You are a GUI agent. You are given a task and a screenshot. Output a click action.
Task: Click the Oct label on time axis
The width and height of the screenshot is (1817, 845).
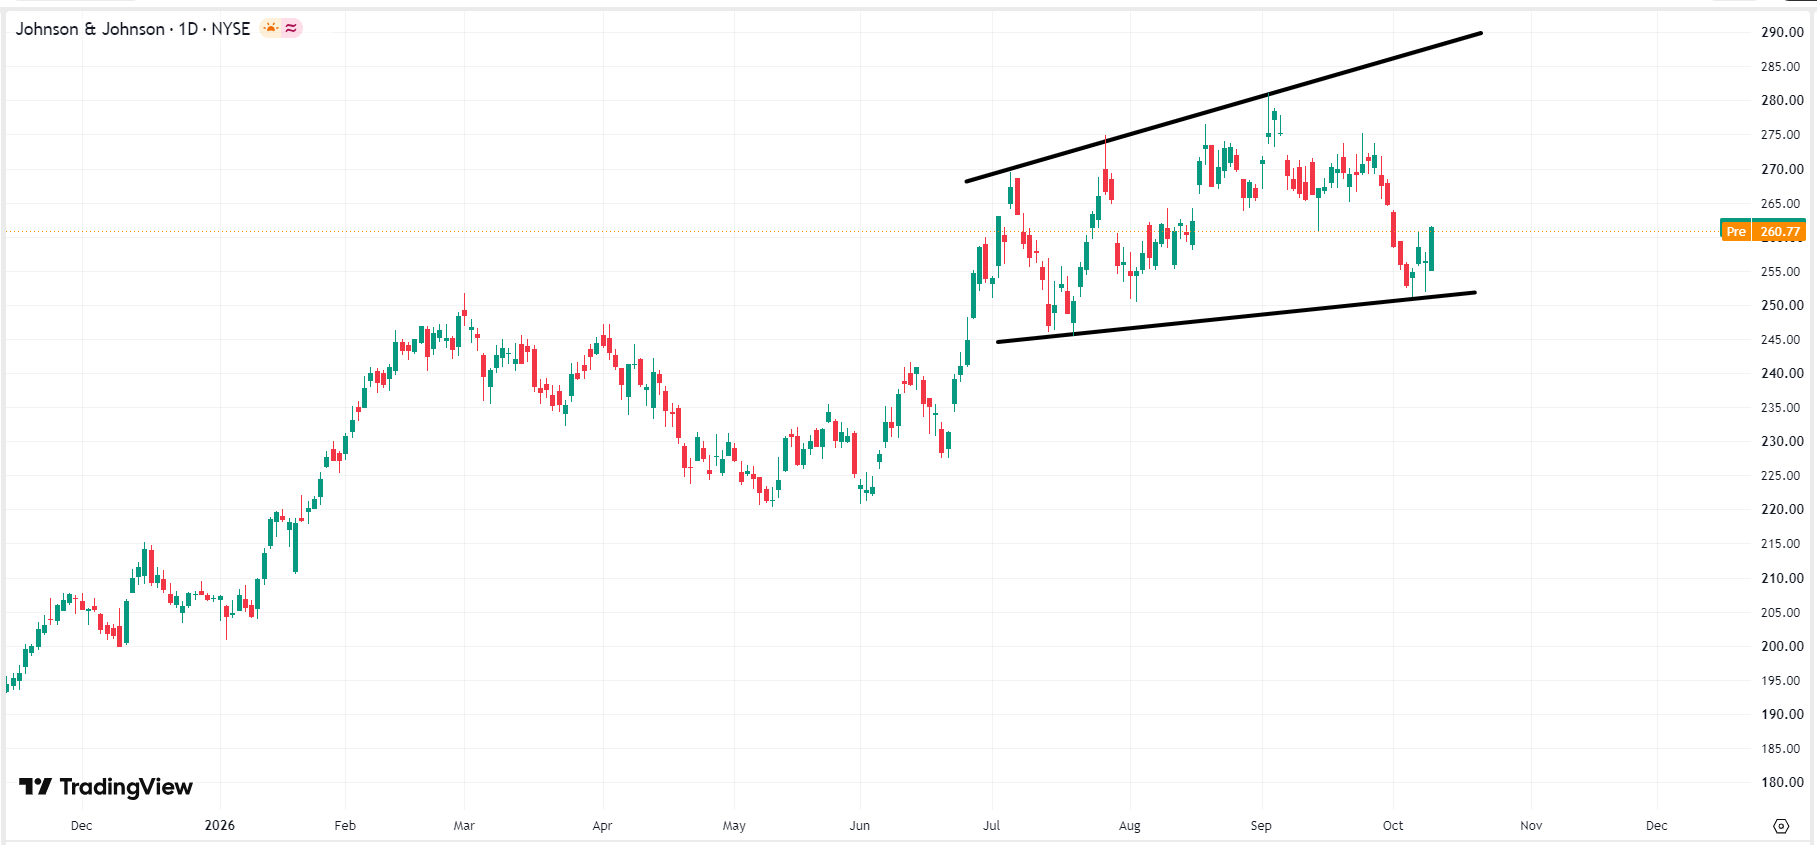point(1393,825)
